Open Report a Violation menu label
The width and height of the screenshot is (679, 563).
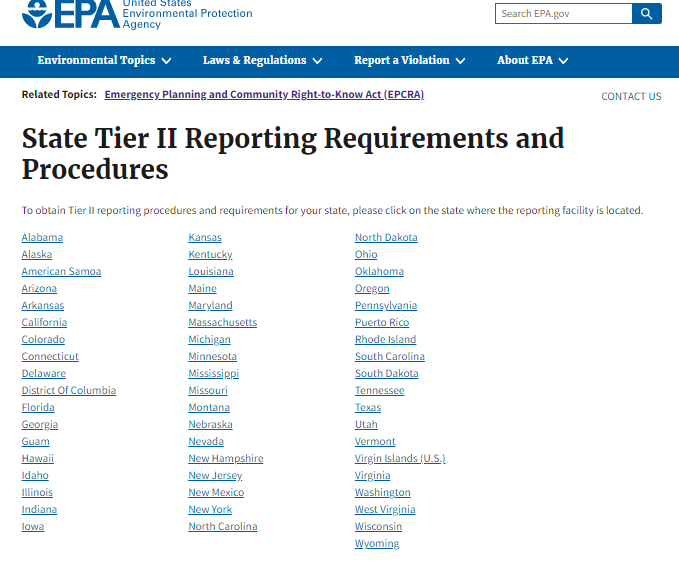(x=402, y=60)
